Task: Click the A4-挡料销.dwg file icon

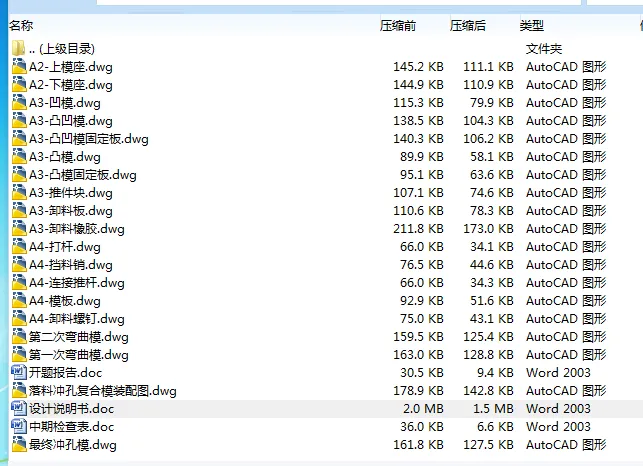Action: click(19, 265)
